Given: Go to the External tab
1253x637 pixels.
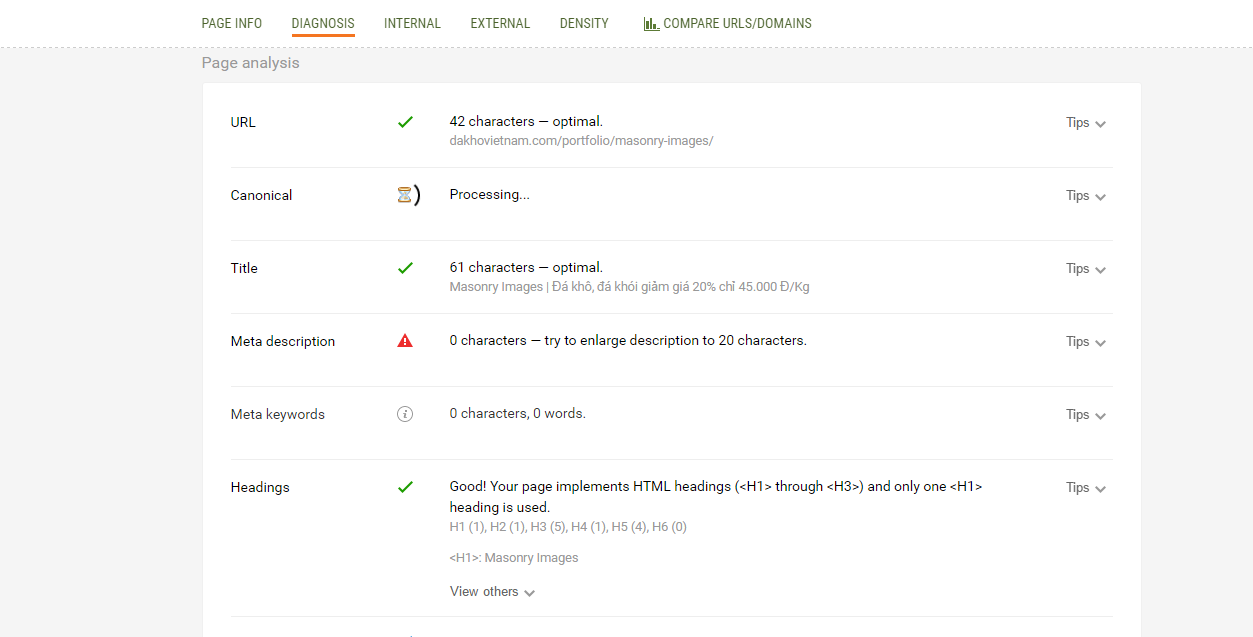Looking at the screenshot, I should click(500, 23).
